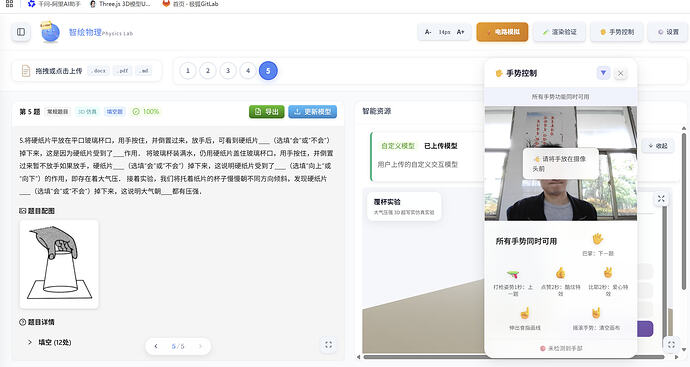Click the gun gesture 上一题 icon
690x367 pixels.
(x=513, y=275)
